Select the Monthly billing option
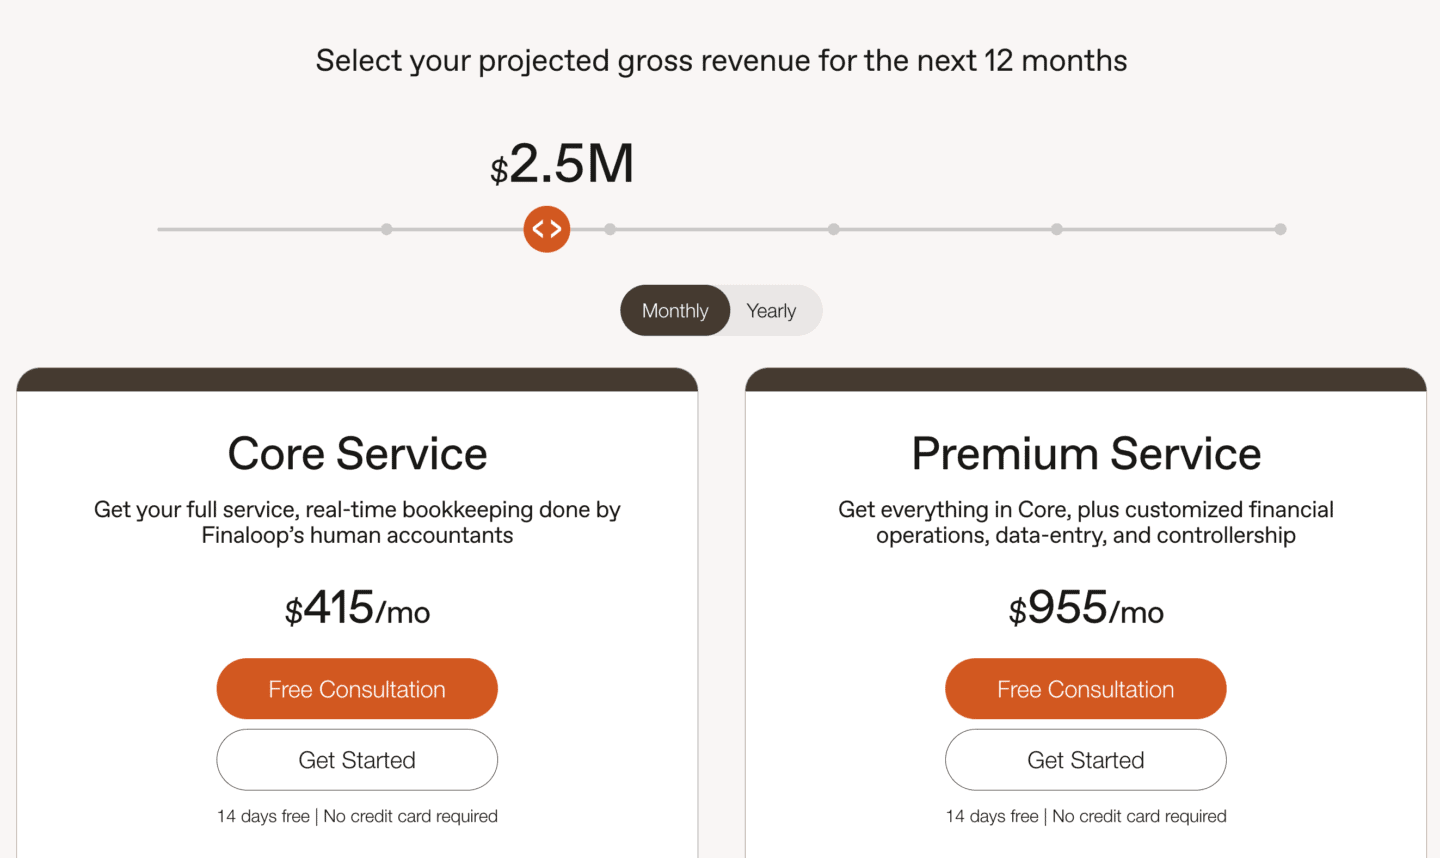The image size is (1440, 858). coord(674,310)
